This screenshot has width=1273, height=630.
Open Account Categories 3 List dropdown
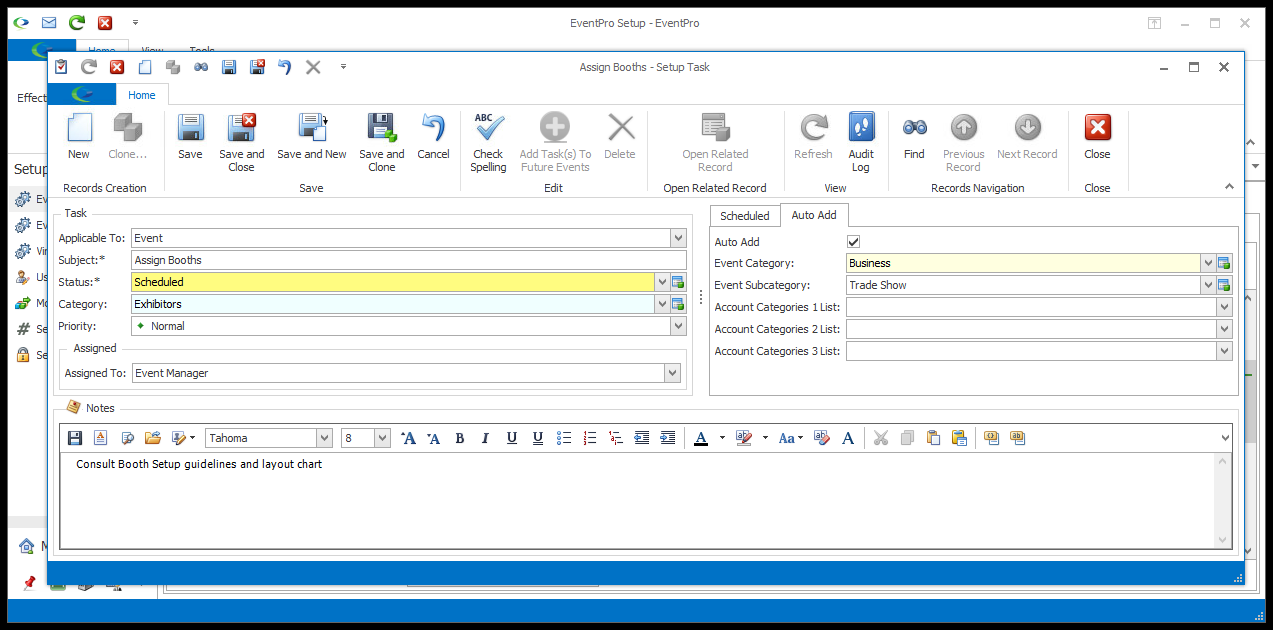(1224, 351)
